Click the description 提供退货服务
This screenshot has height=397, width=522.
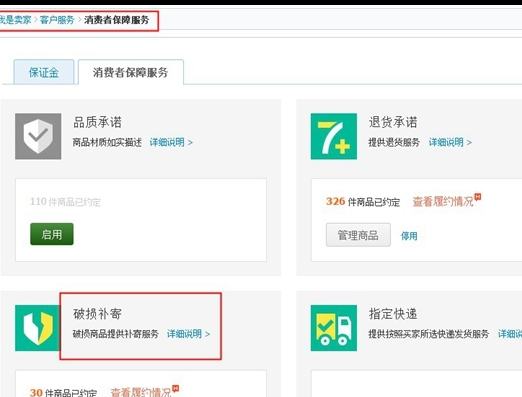point(394,142)
